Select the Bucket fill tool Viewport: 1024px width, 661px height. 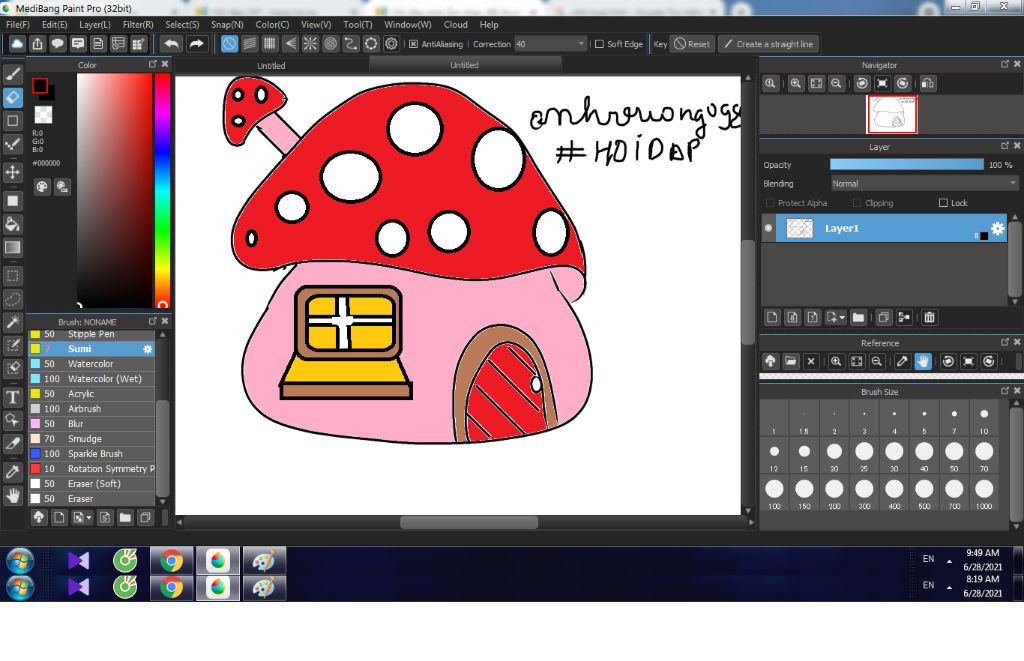tap(12, 224)
